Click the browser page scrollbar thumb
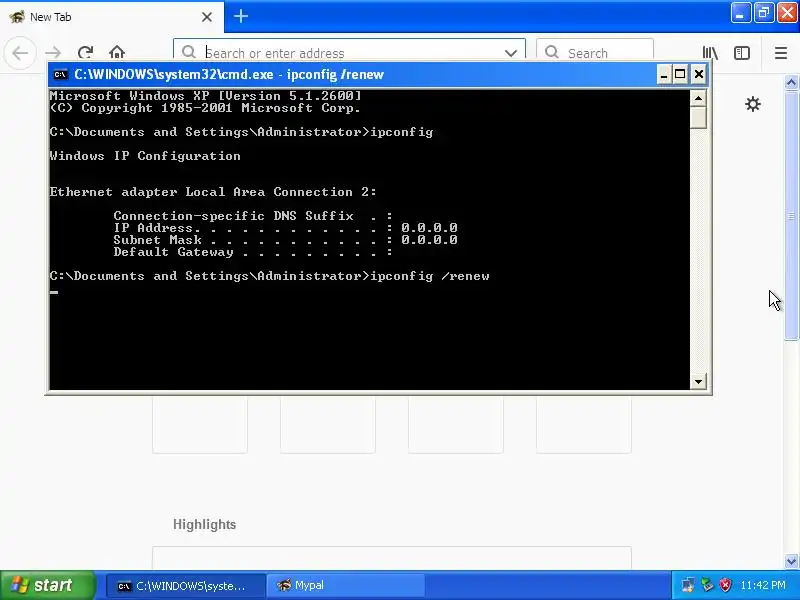This screenshot has width=800, height=600. 791,216
